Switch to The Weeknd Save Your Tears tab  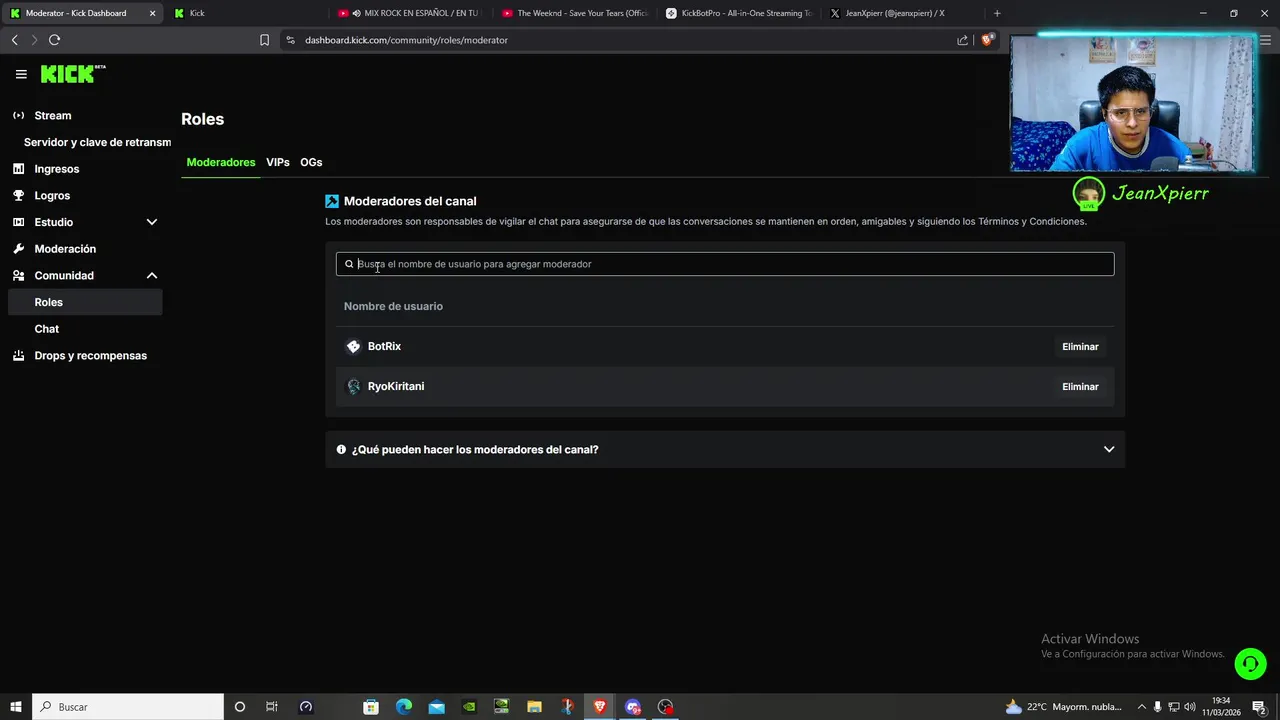pos(575,13)
